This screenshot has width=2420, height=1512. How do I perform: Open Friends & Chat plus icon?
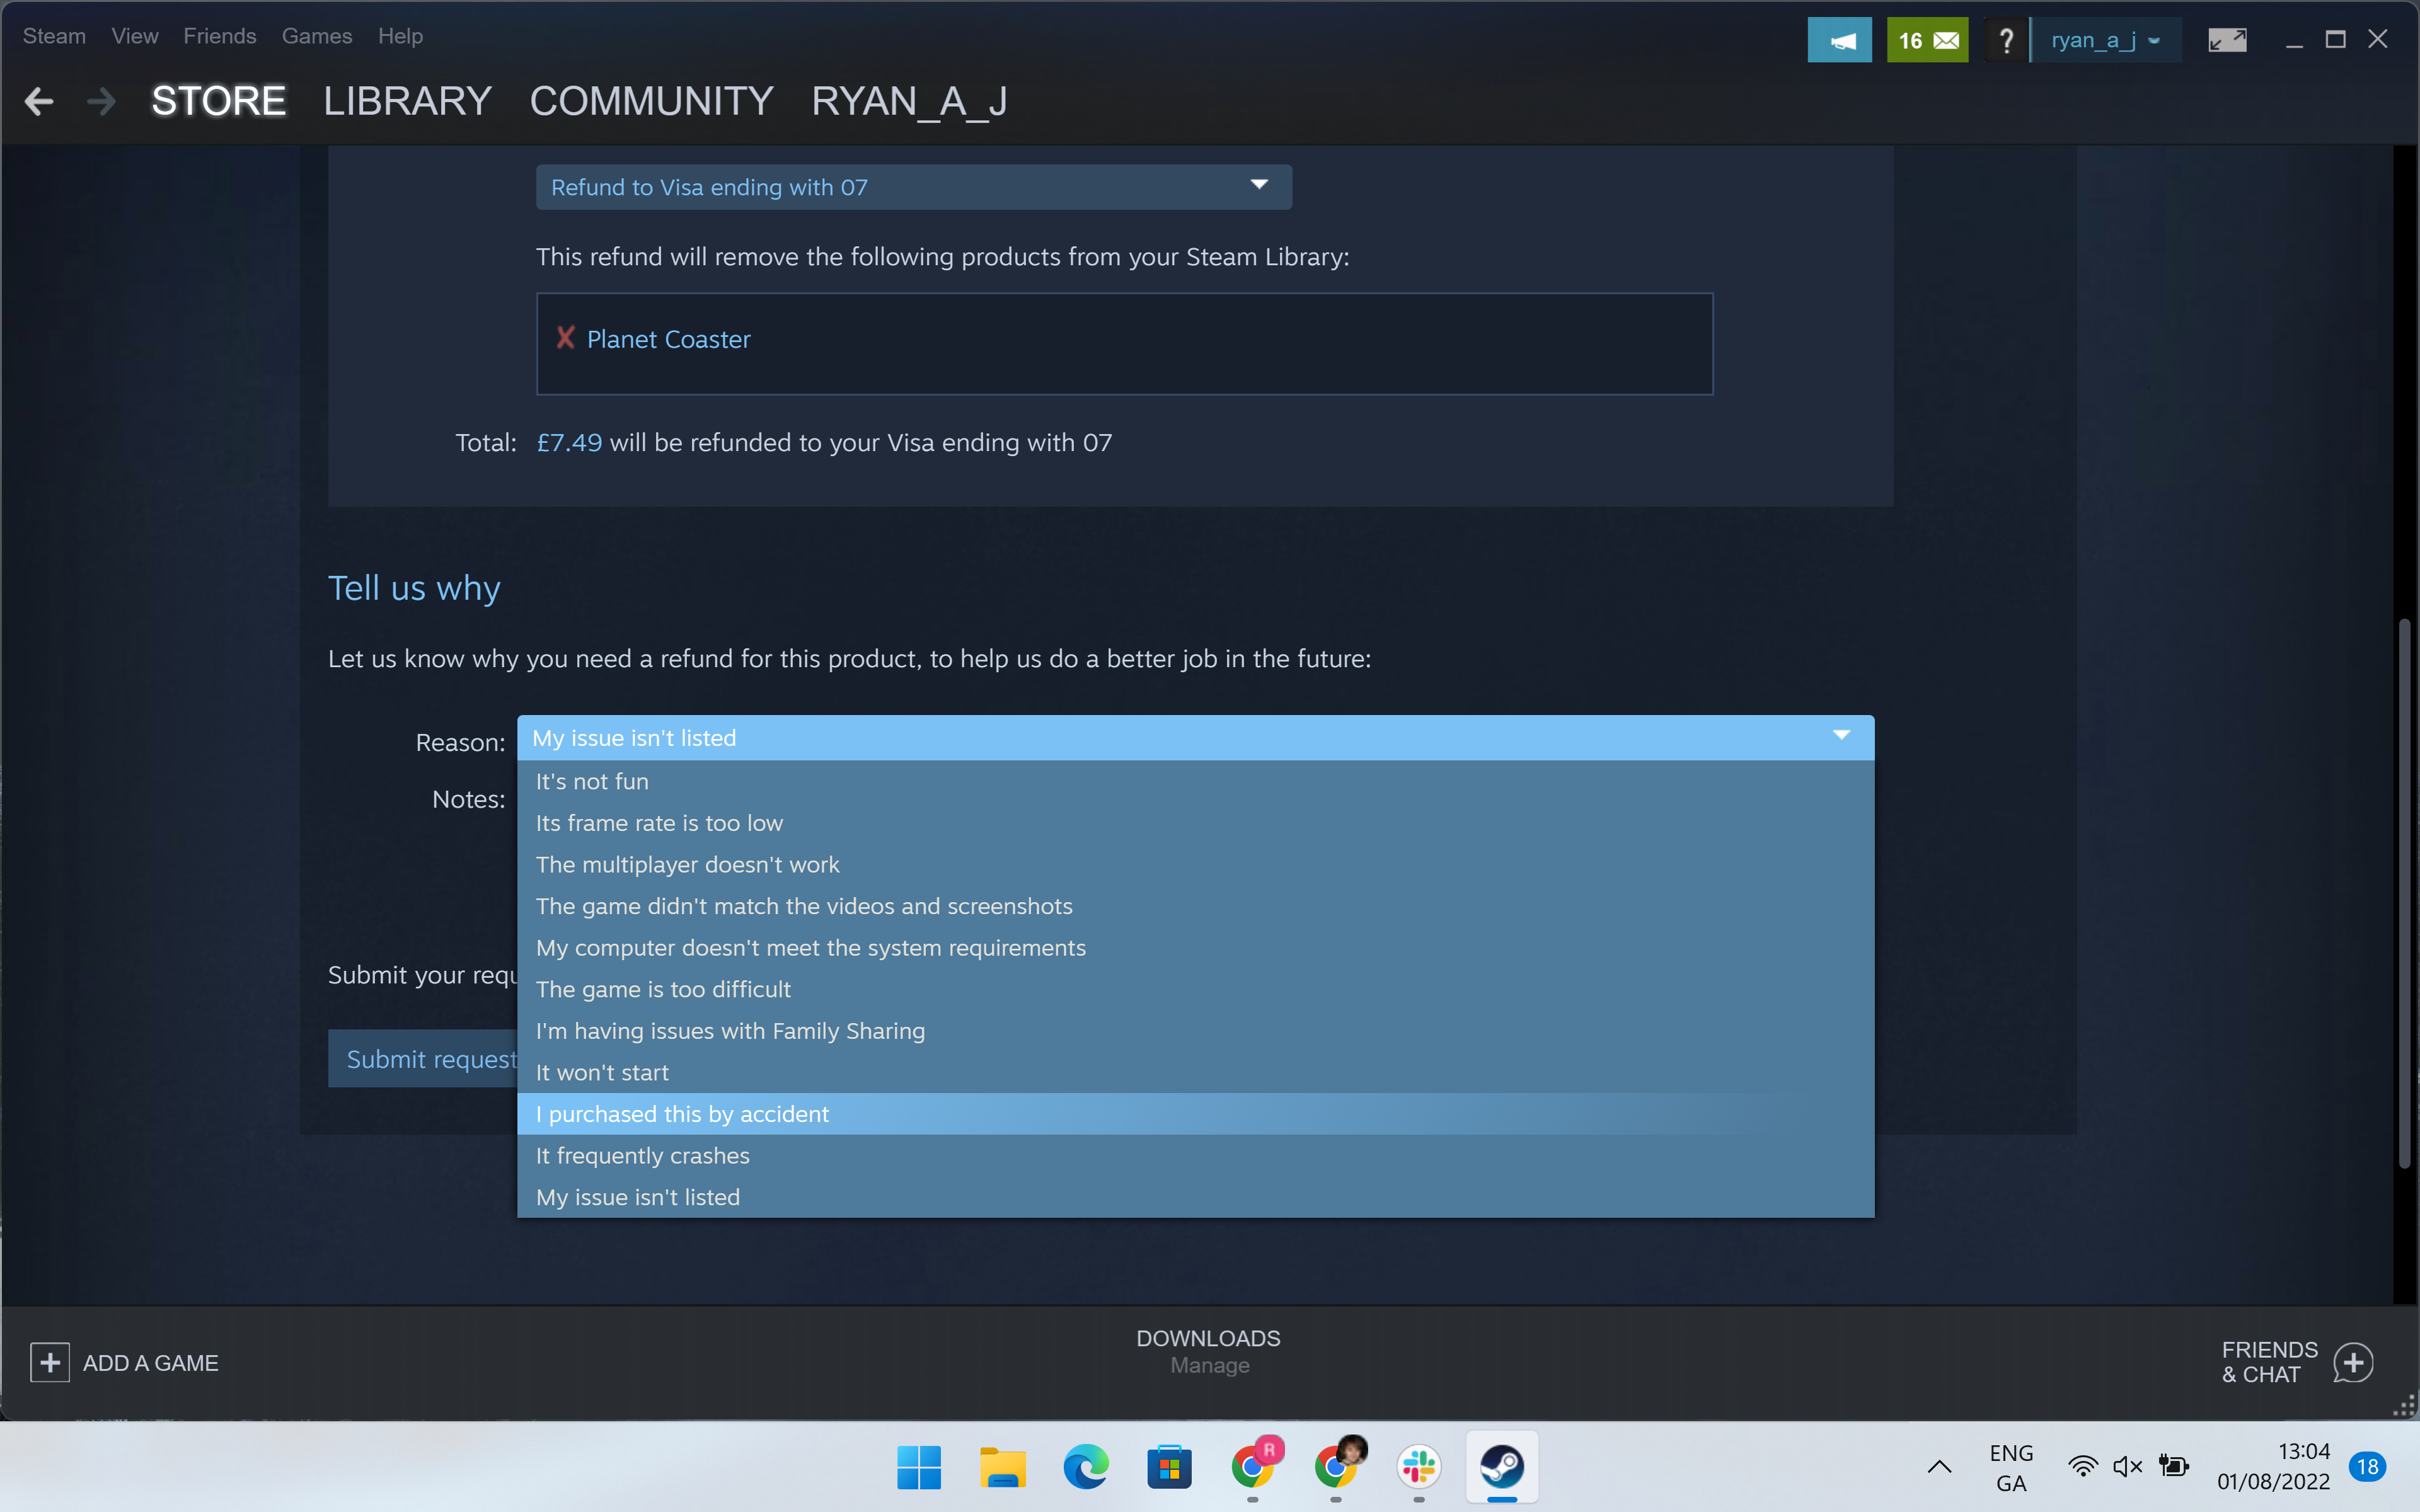pos(2353,1362)
